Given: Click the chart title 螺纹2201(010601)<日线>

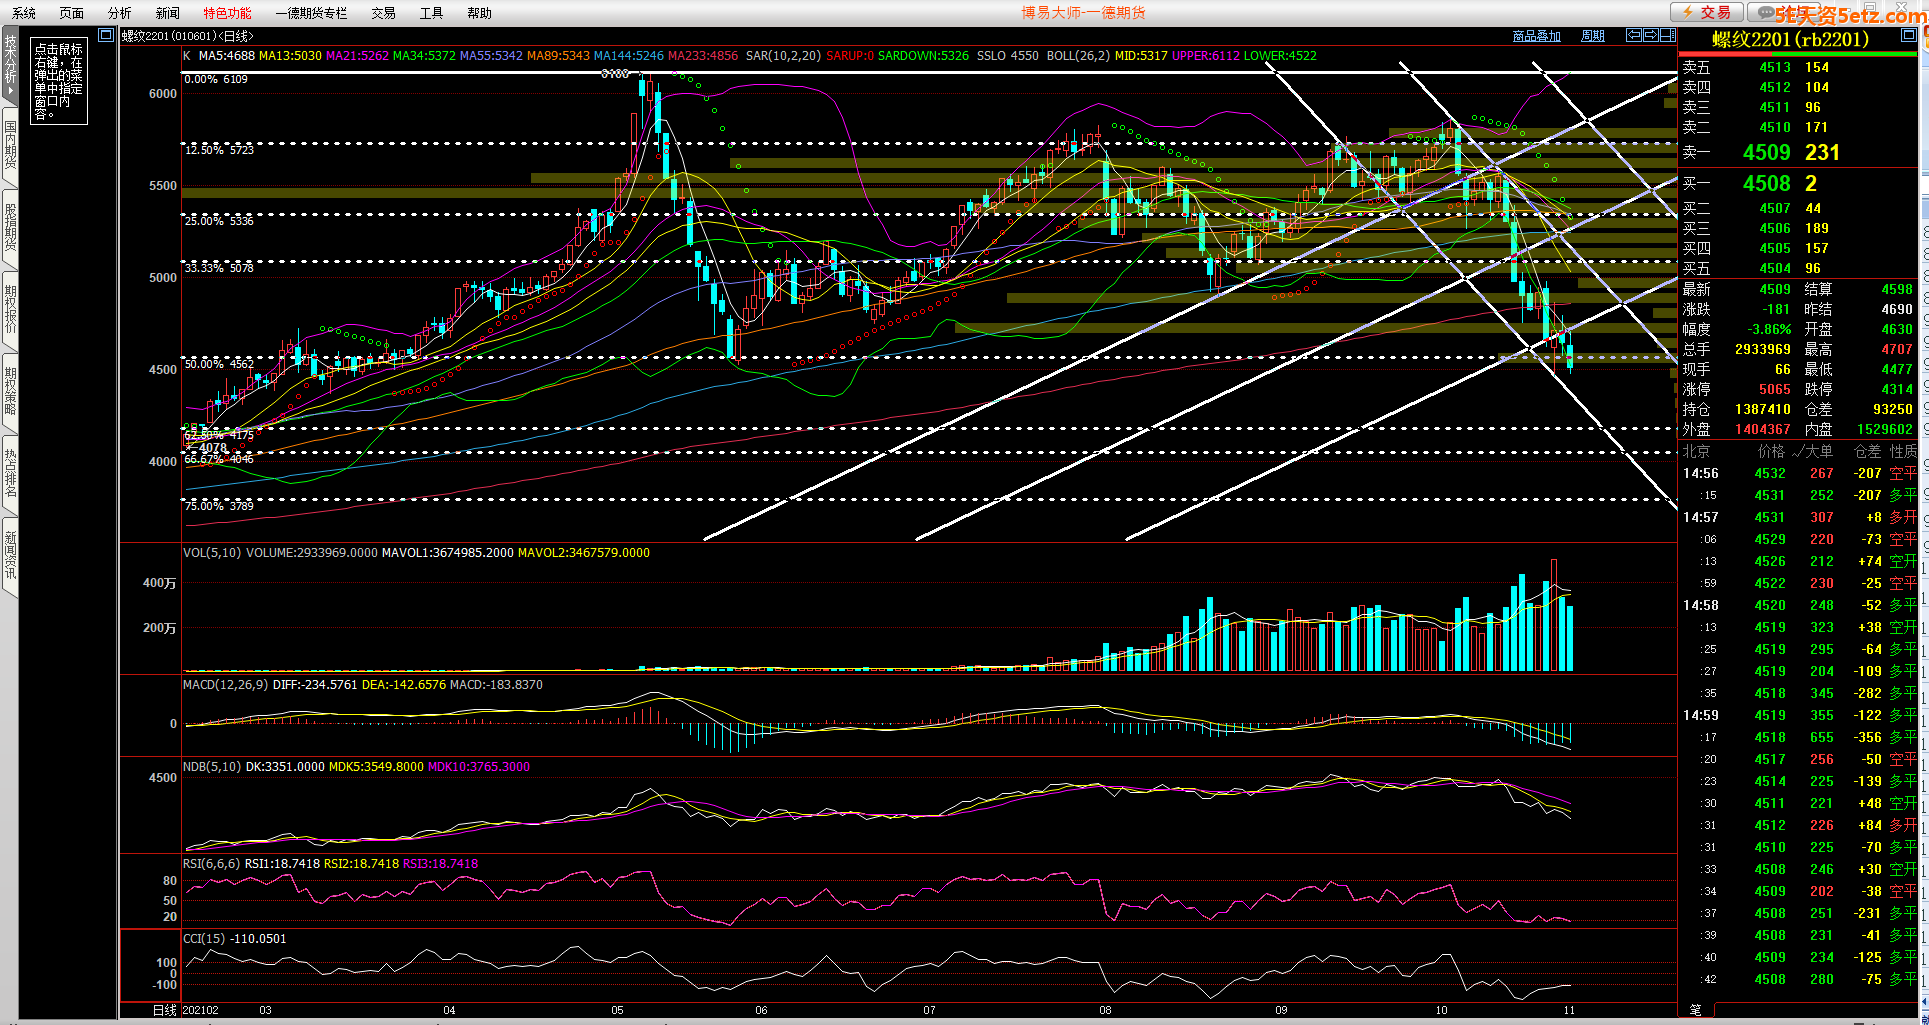Looking at the screenshot, I should pyautogui.click(x=187, y=36).
